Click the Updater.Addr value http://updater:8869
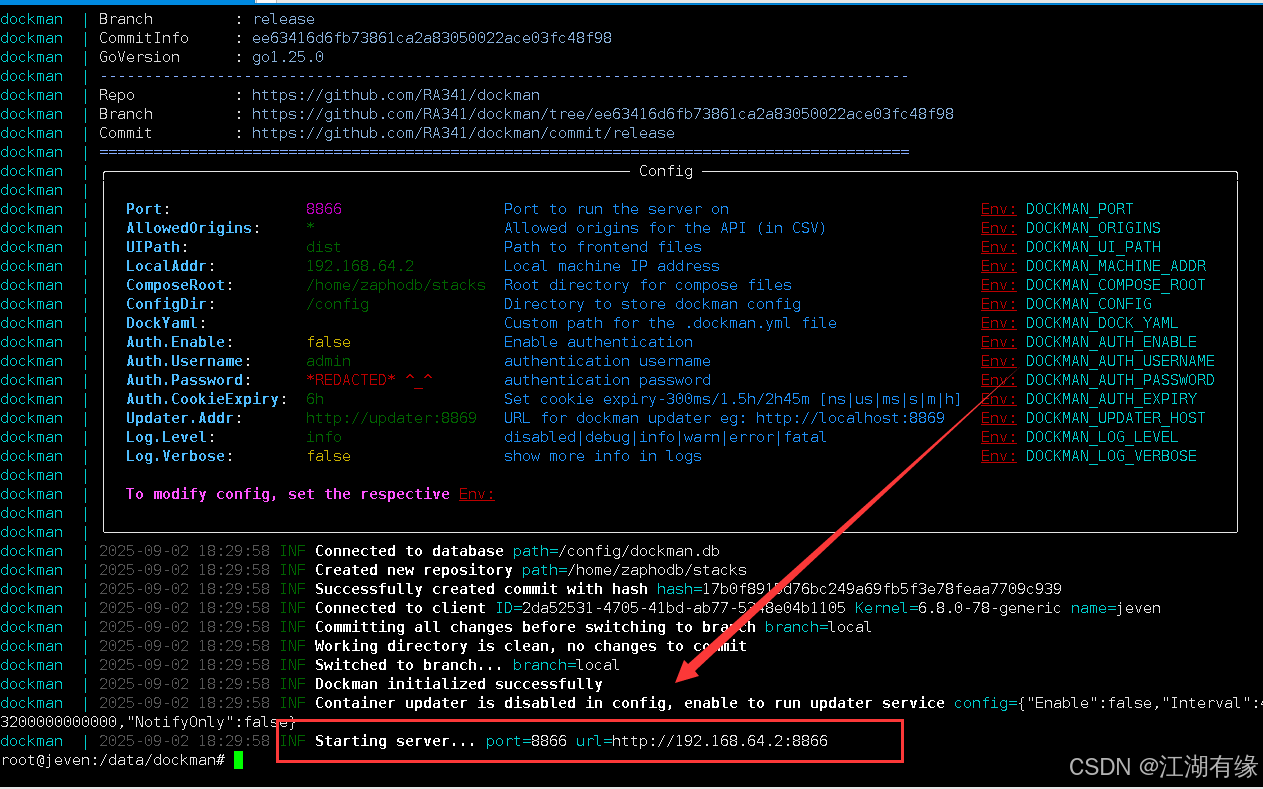Screen dimensions: 1263x789 click(x=391, y=418)
